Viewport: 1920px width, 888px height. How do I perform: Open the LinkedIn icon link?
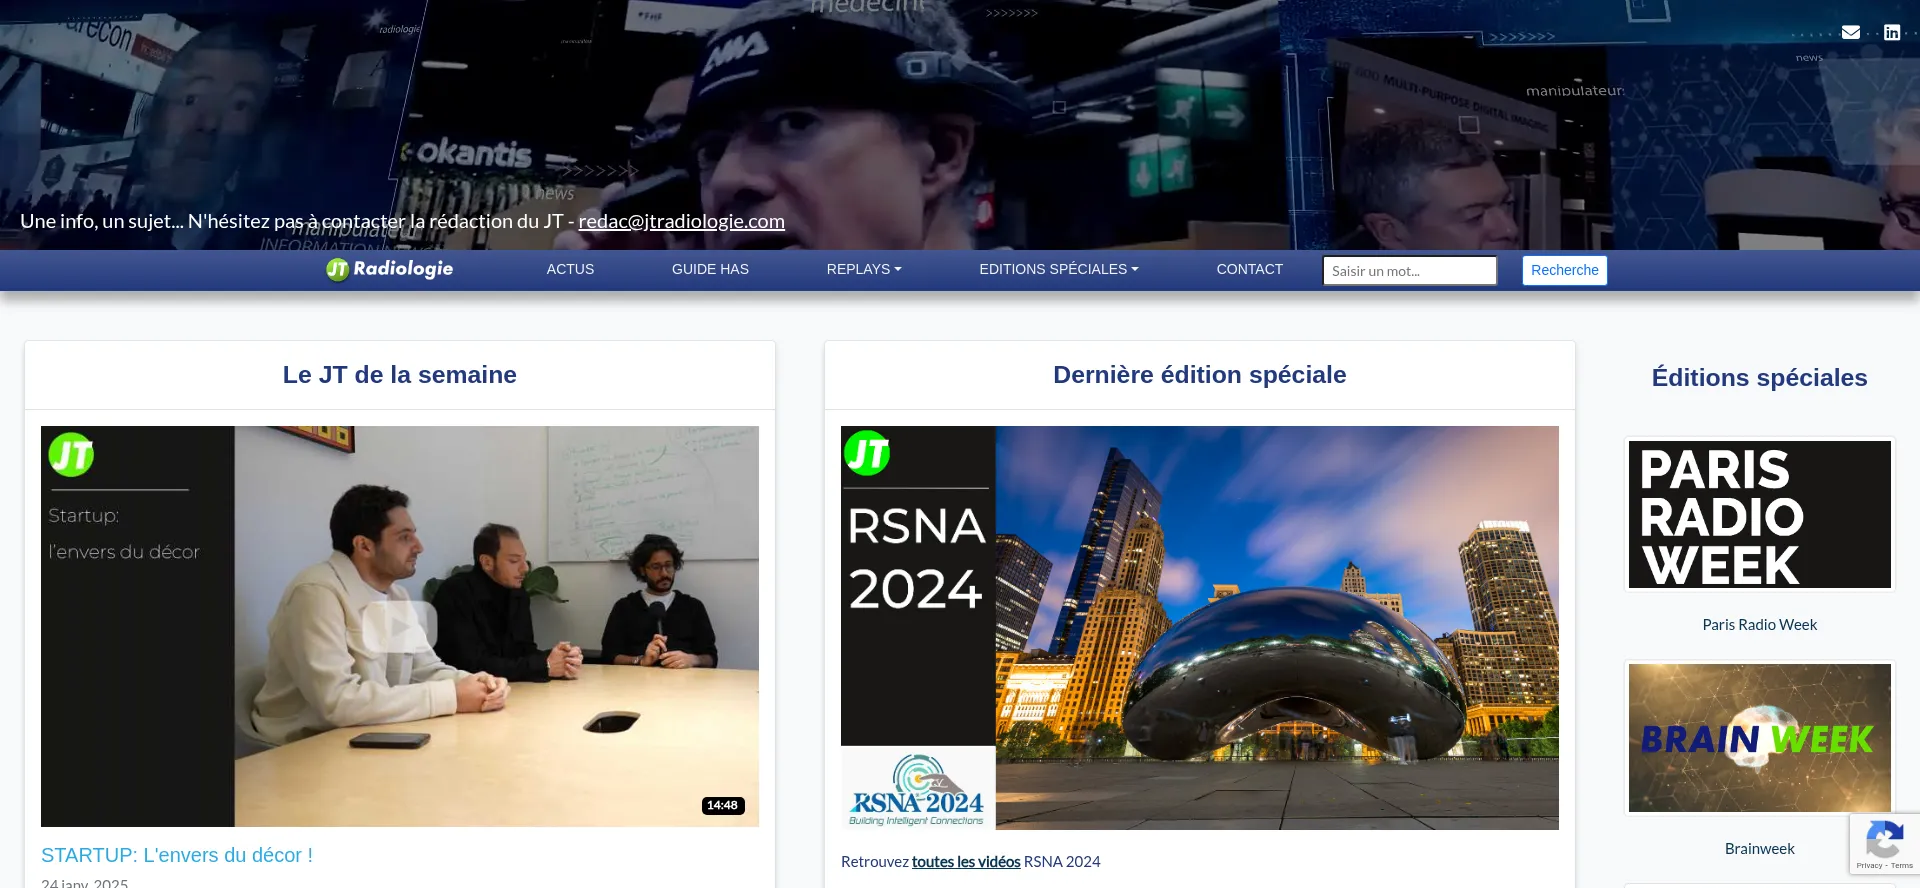point(1892,32)
